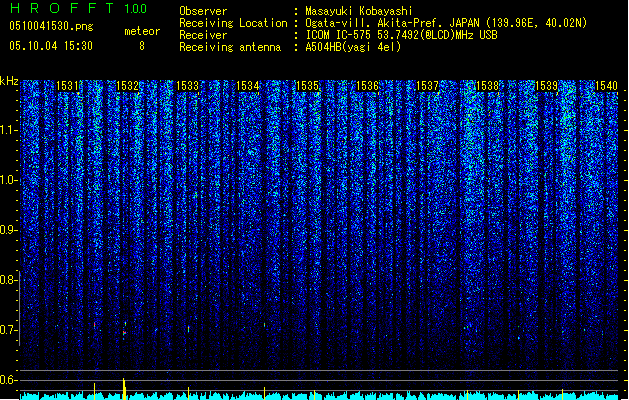Click the 1533 time marker
The width and height of the screenshot is (629, 400).
[187, 86]
